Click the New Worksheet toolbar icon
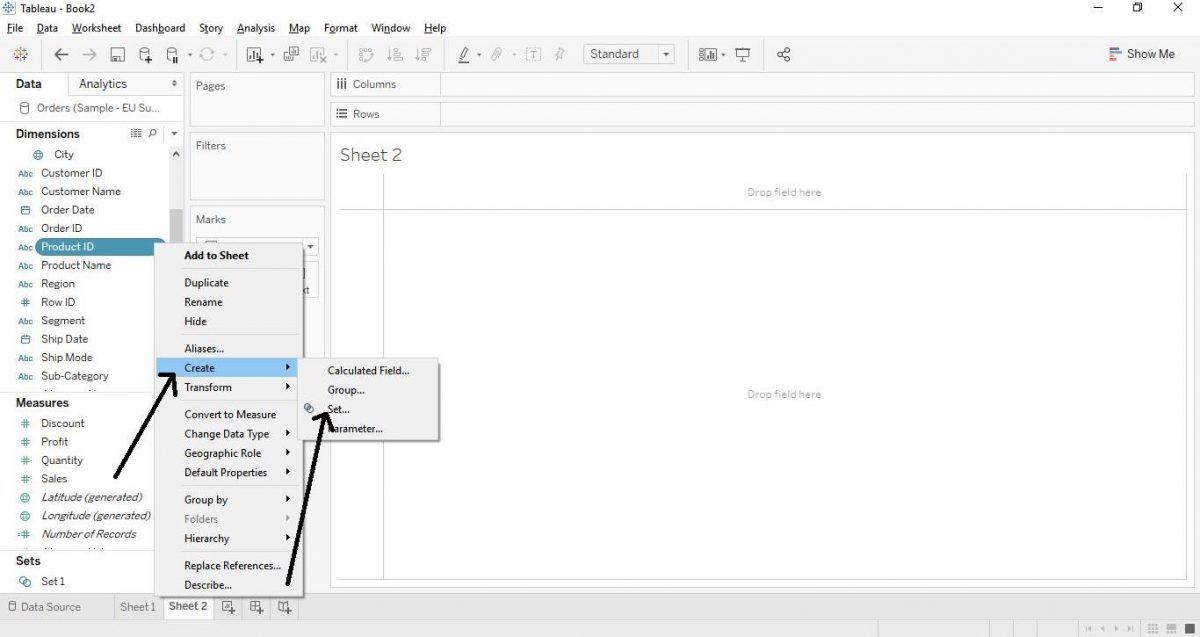Viewport: 1200px width, 637px height. tap(254, 55)
